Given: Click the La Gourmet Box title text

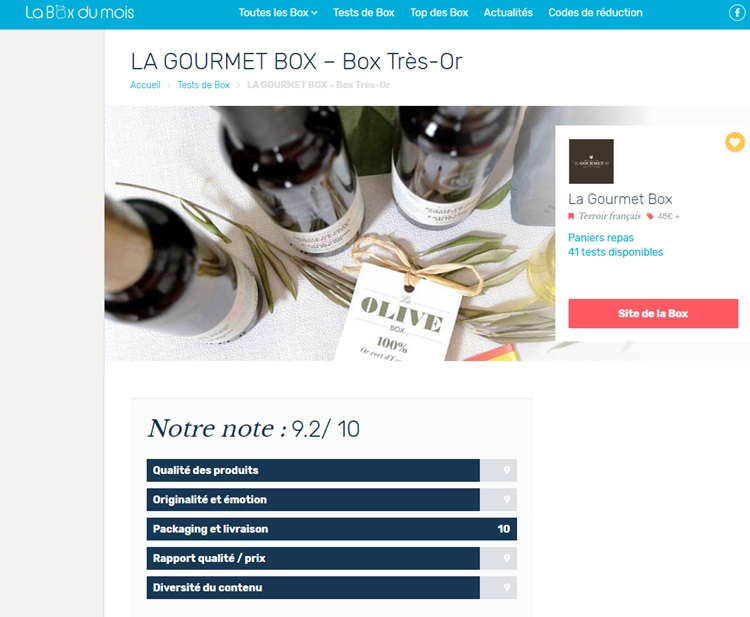Looking at the screenshot, I should click(x=620, y=199).
